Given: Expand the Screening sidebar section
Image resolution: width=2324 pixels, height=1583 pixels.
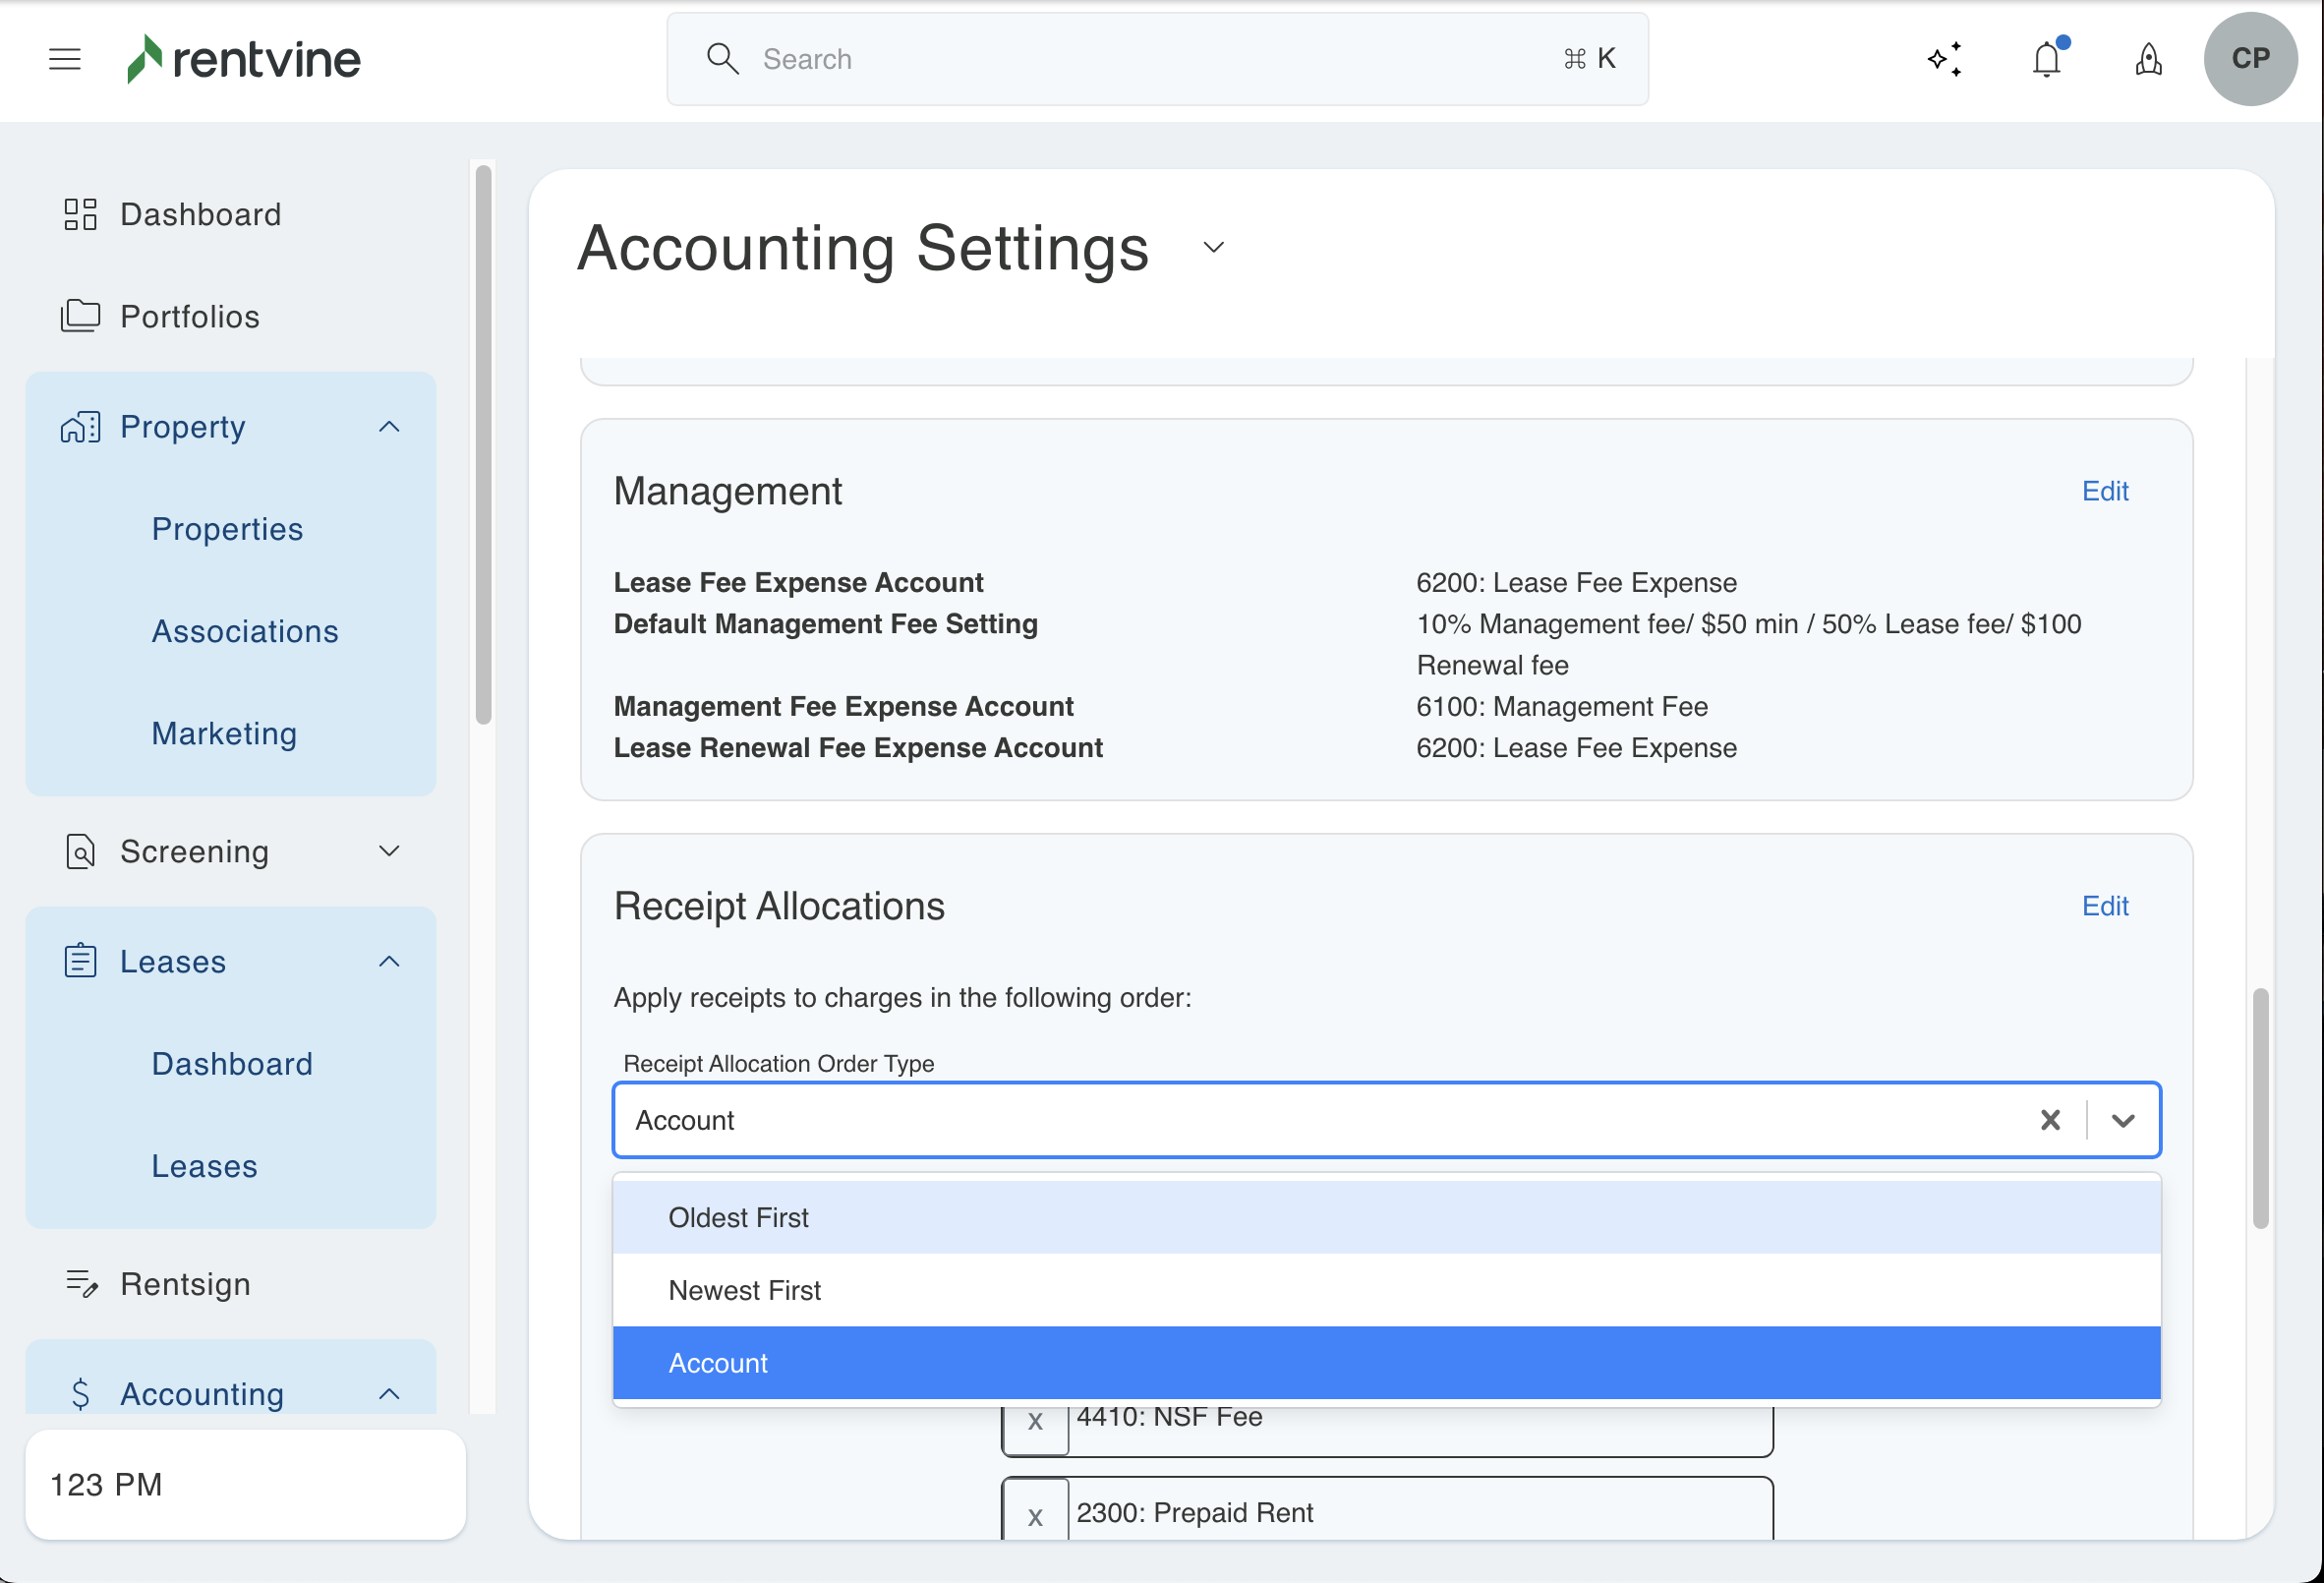Looking at the screenshot, I should pyautogui.click(x=389, y=851).
